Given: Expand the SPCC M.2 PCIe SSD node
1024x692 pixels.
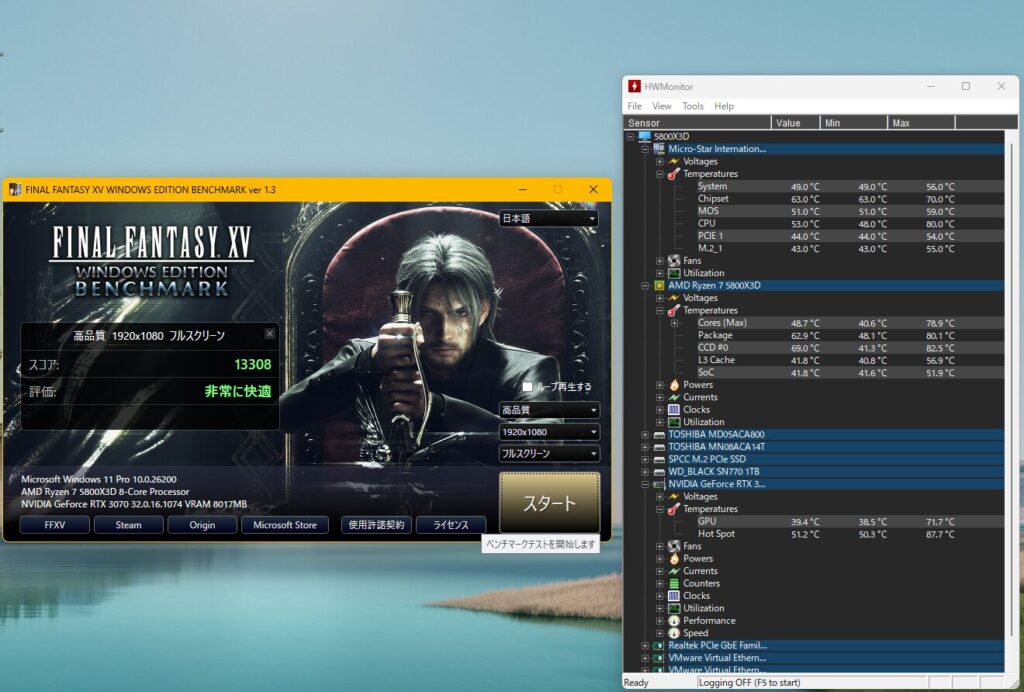Looking at the screenshot, I should (645, 460).
